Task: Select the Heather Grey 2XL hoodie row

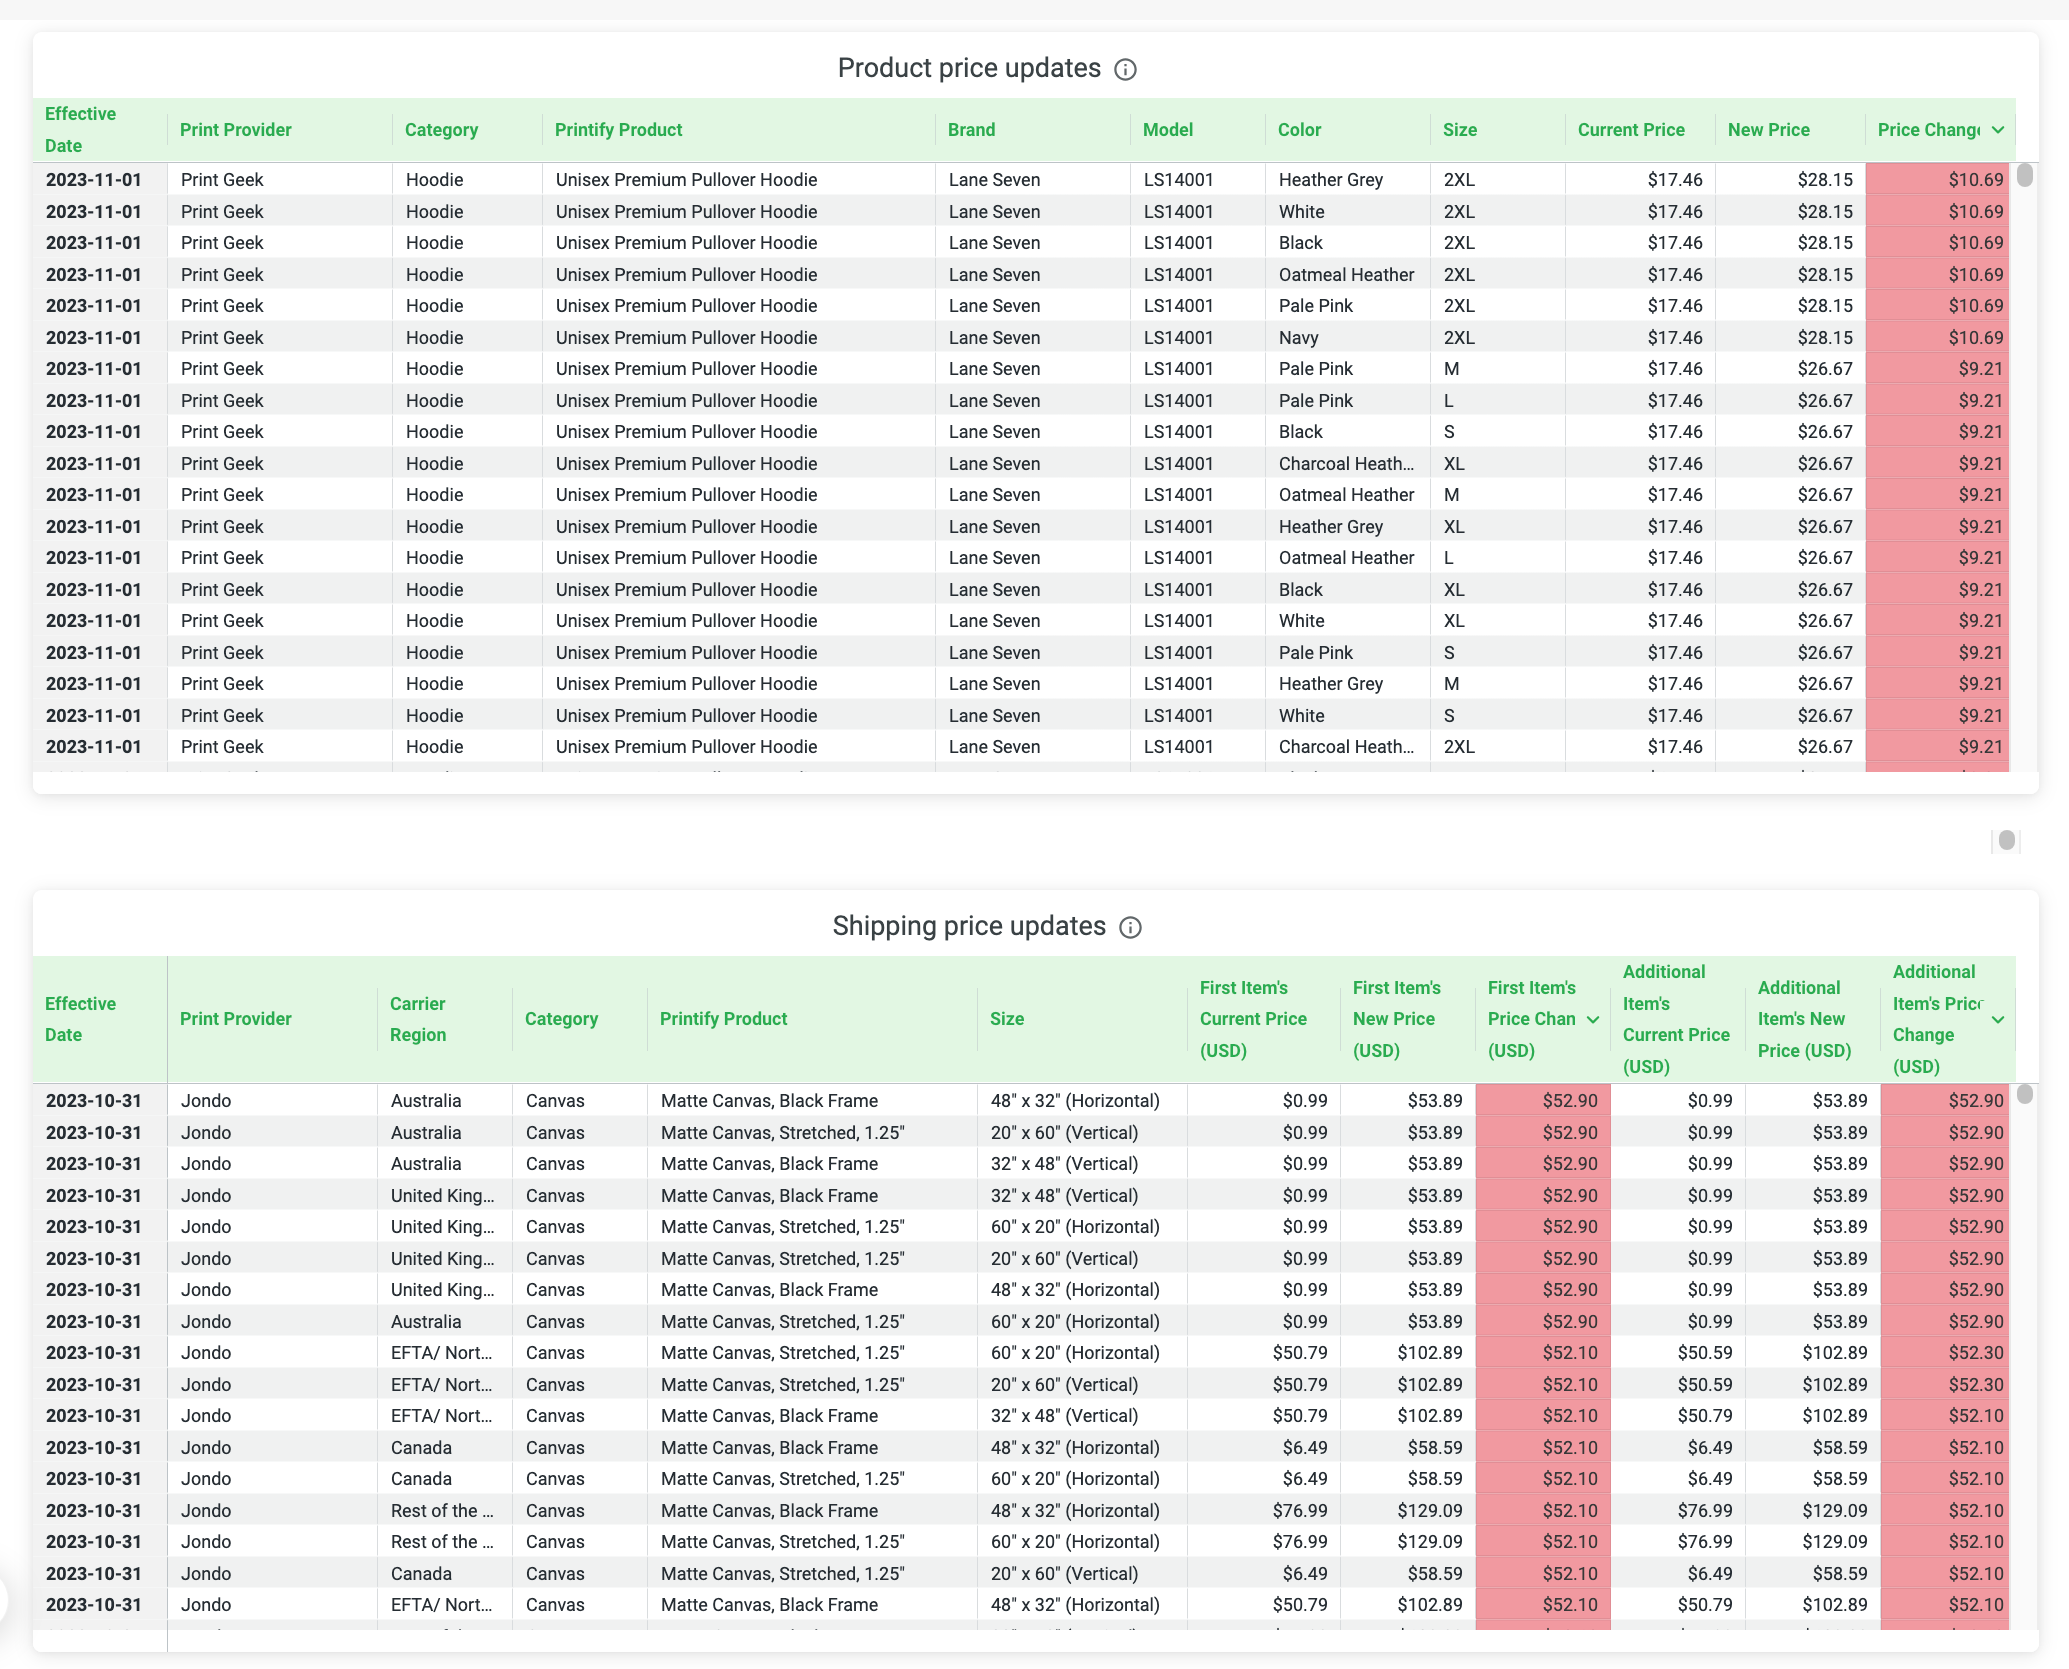Action: 700,180
